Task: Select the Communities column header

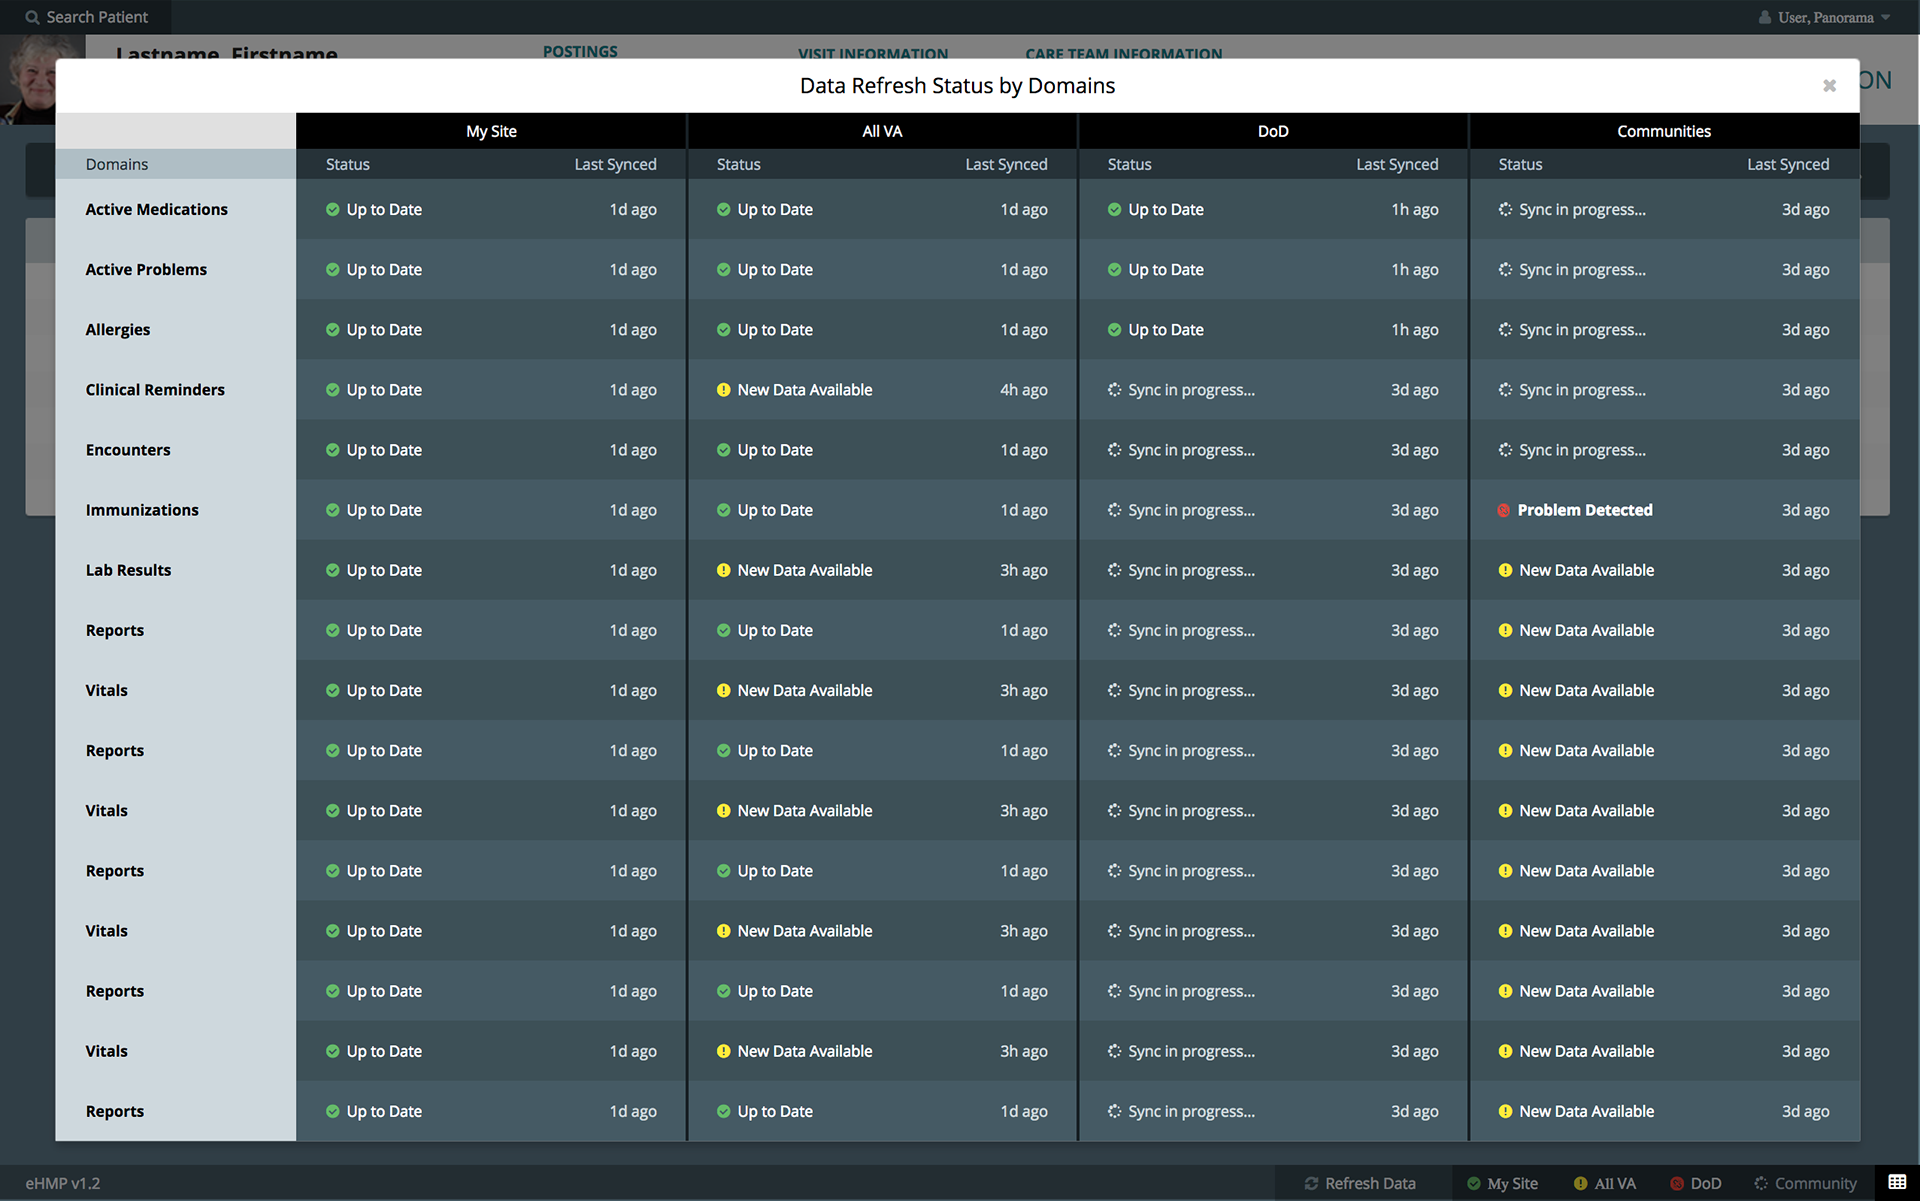Action: [x=1663, y=131]
